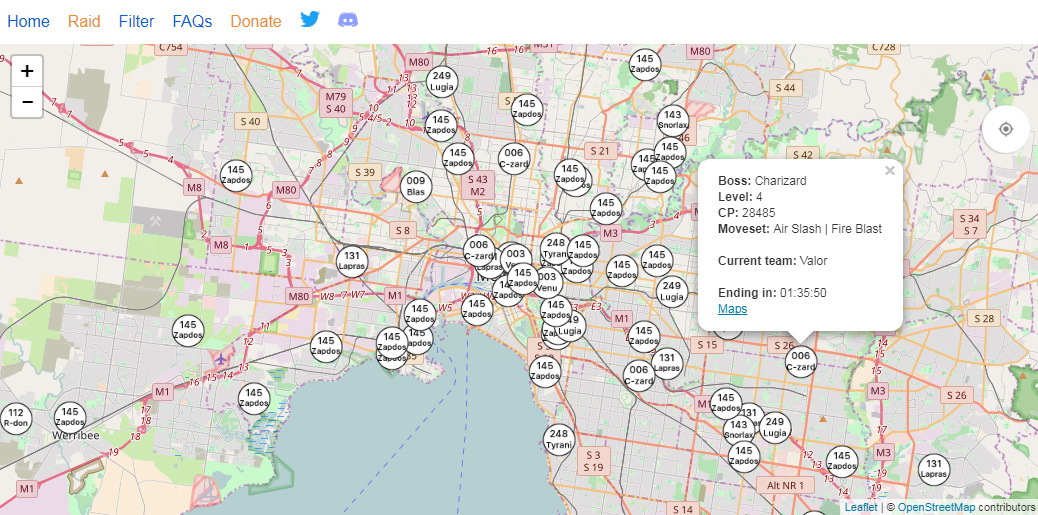Click the moveset Air Slash | Fire Blast
1038x515 pixels.
[x=827, y=229]
